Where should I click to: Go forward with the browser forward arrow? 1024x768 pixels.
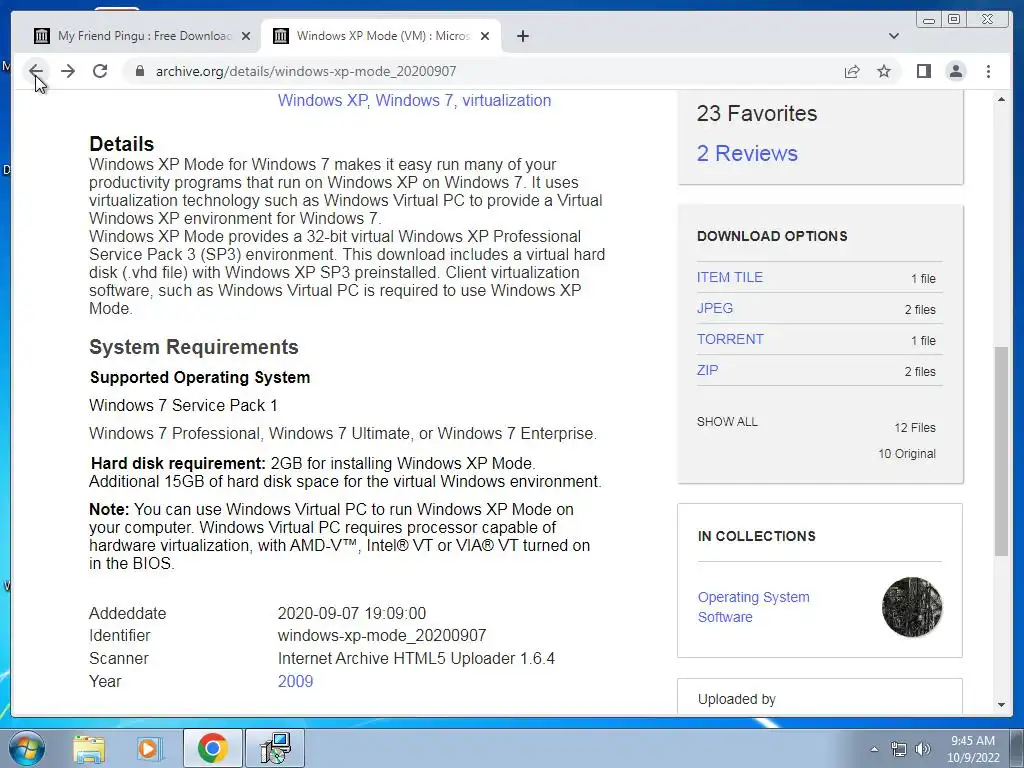(x=68, y=71)
